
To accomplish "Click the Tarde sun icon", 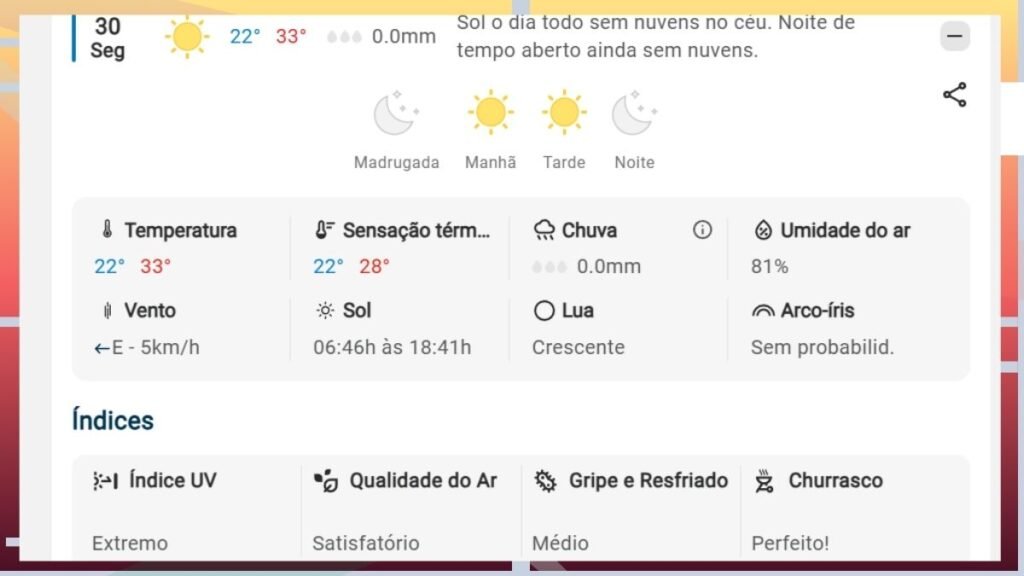I will 564,113.
